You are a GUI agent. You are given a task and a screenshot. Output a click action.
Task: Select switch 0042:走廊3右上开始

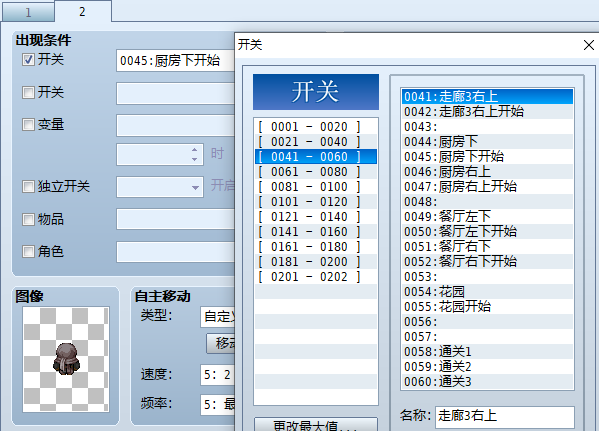487,112
